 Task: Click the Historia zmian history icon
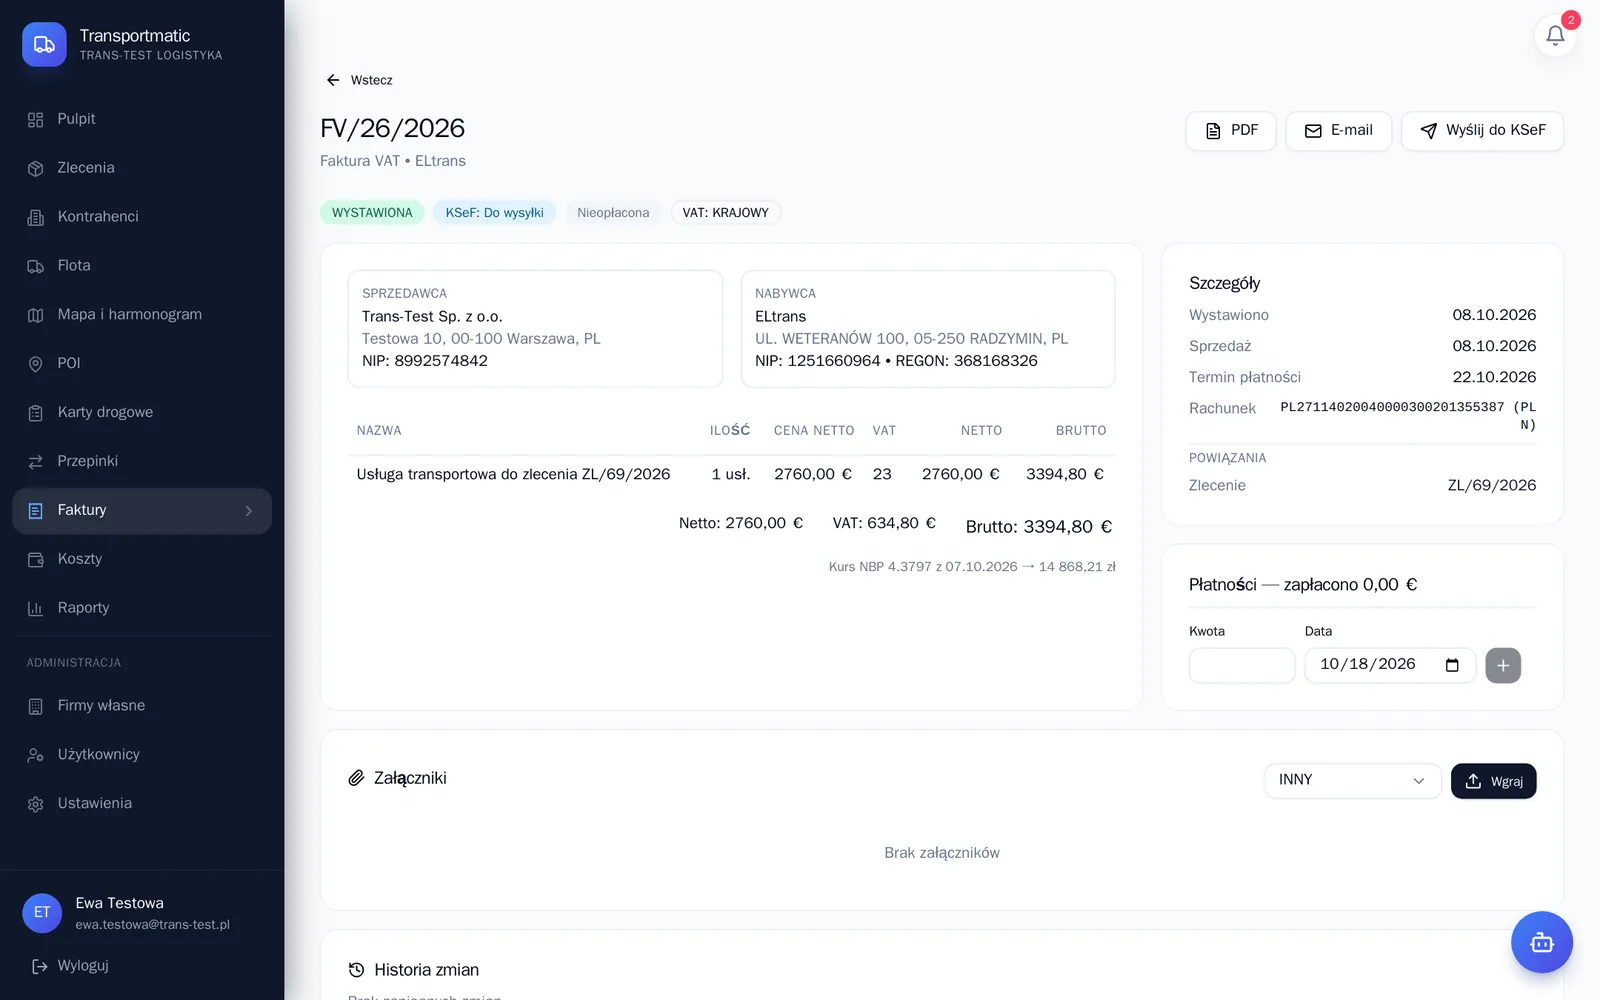[x=356, y=970]
